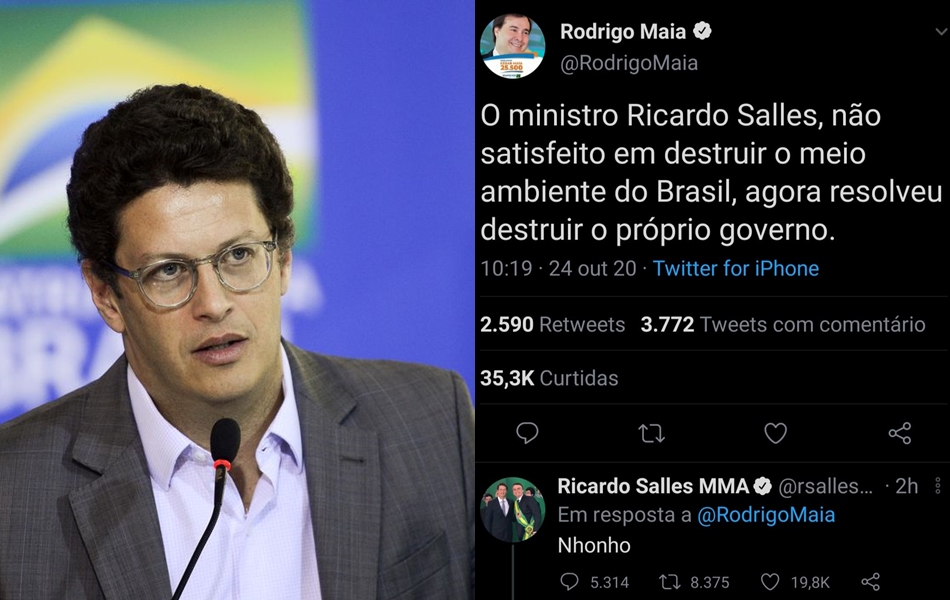
Task: Share the main tweet via share icon
Action: [900, 433]
